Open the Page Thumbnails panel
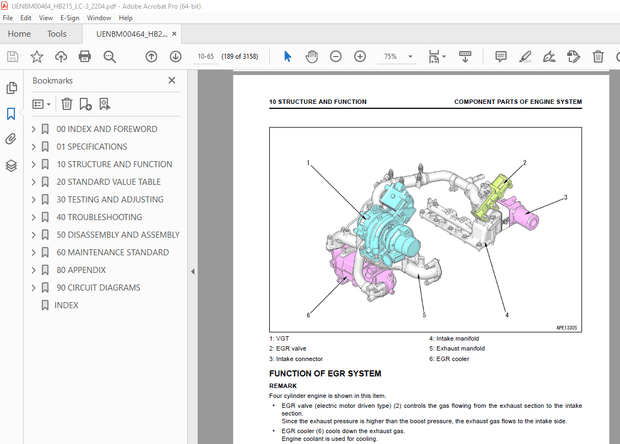The width and height of the screenshot is (620, 444). click(x=11, y=88)
